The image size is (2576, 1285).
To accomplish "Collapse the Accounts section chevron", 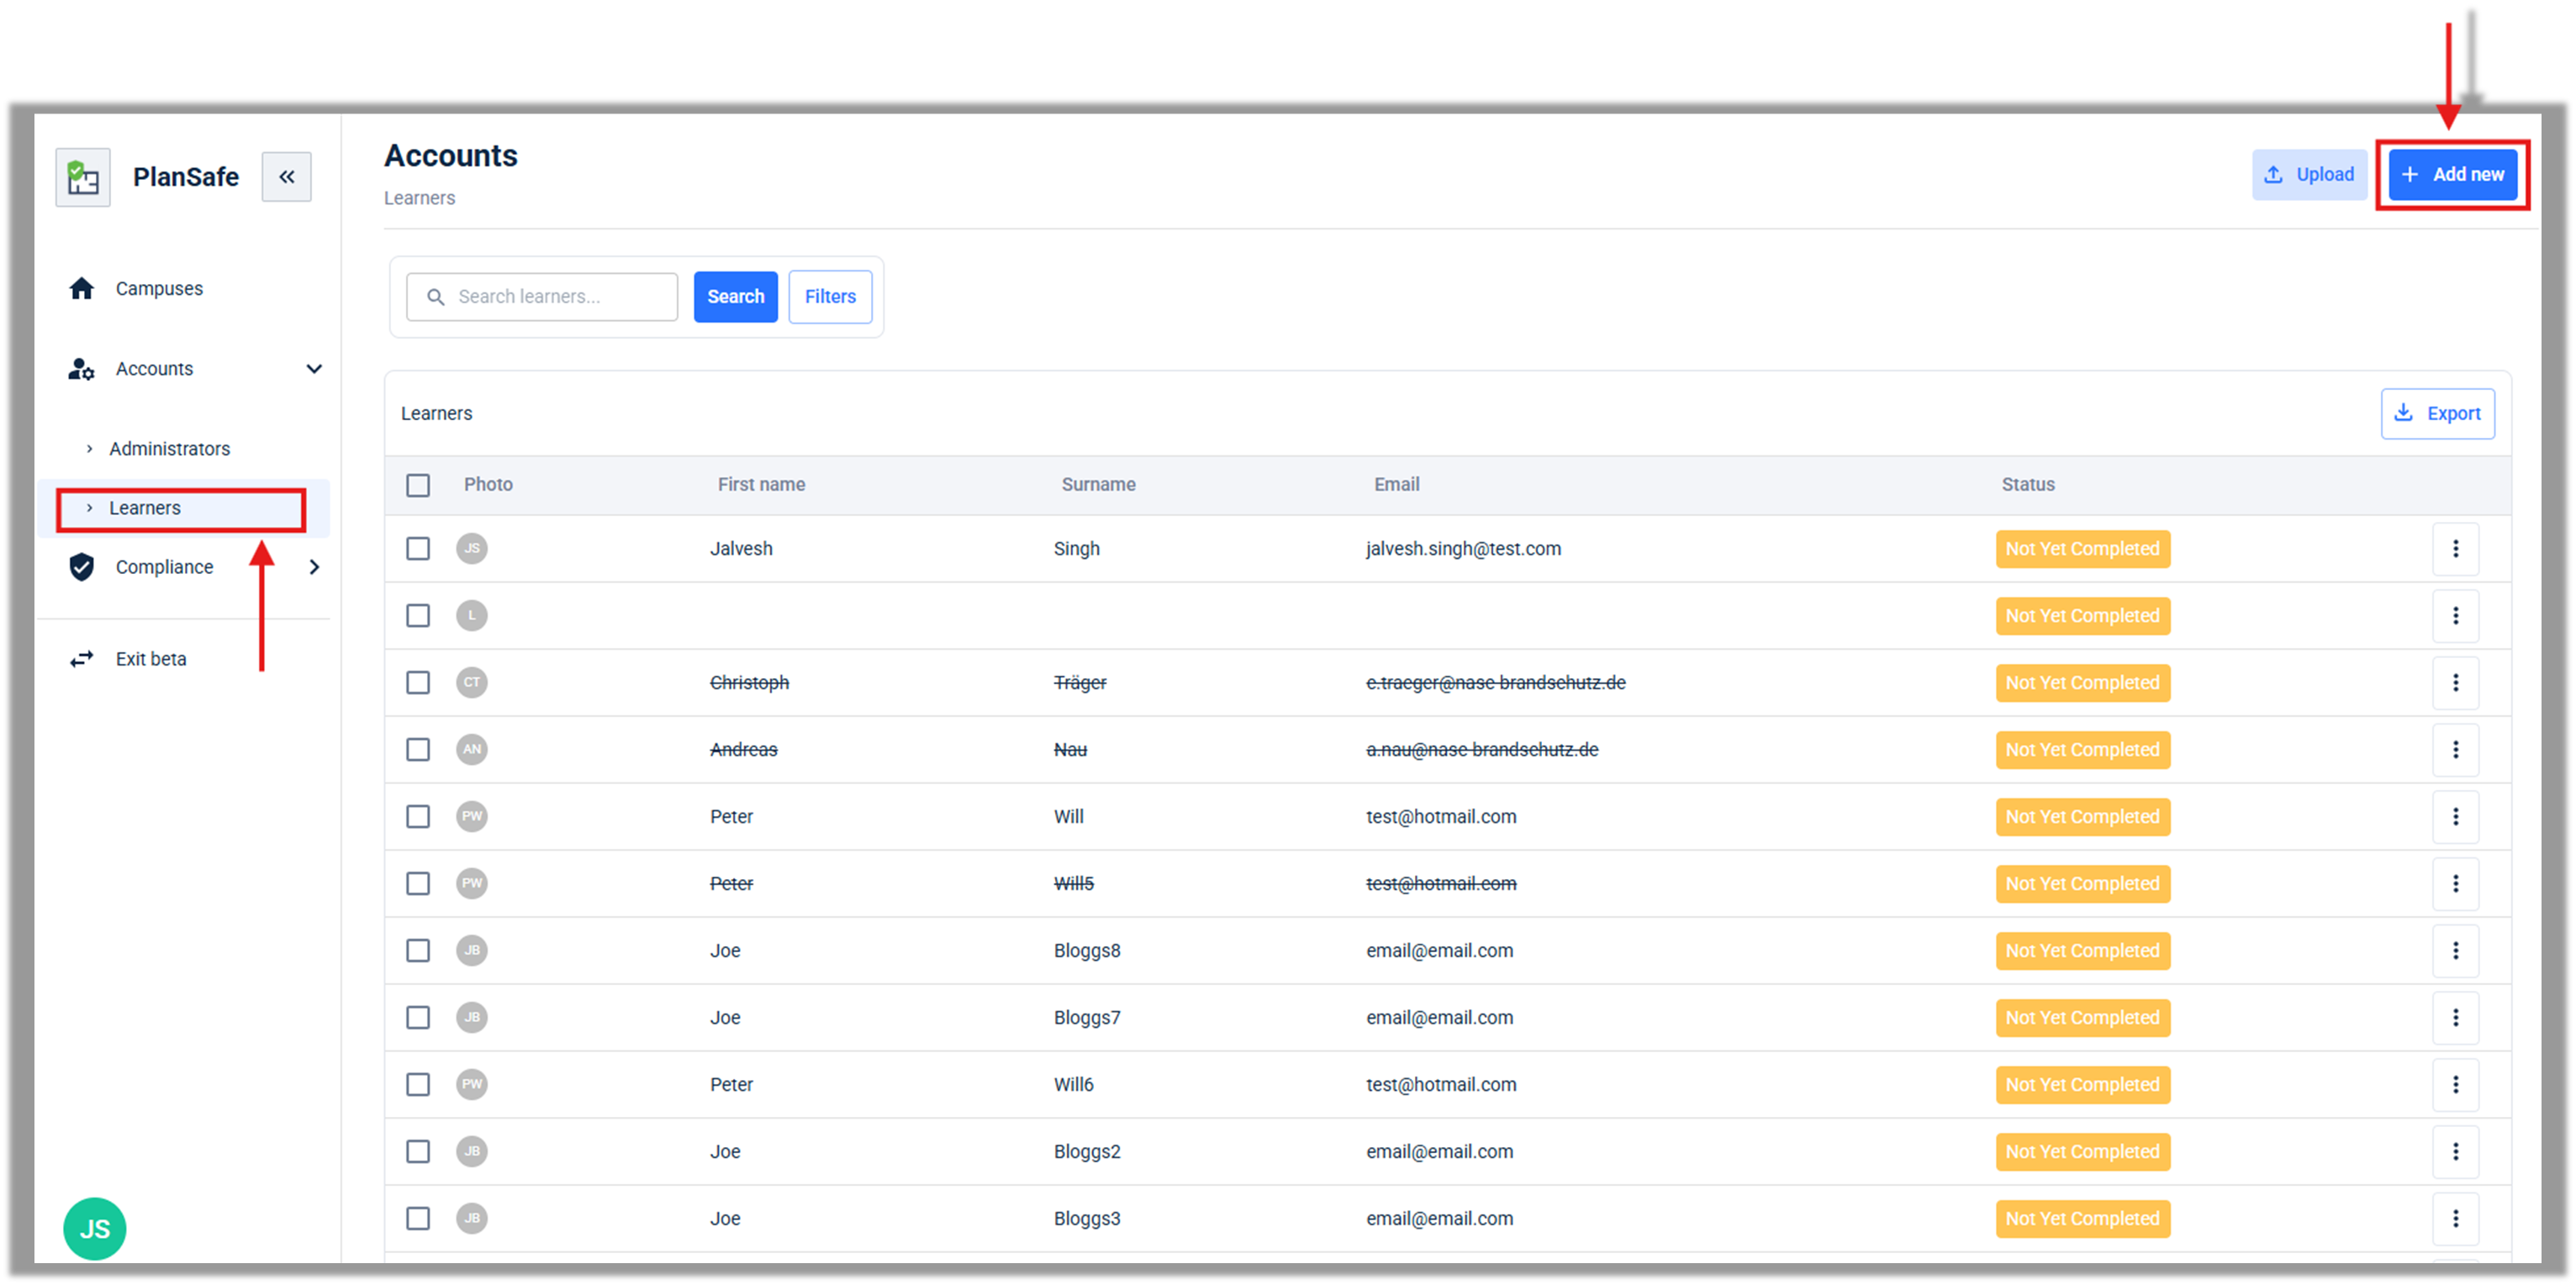I will click(314, 369).
